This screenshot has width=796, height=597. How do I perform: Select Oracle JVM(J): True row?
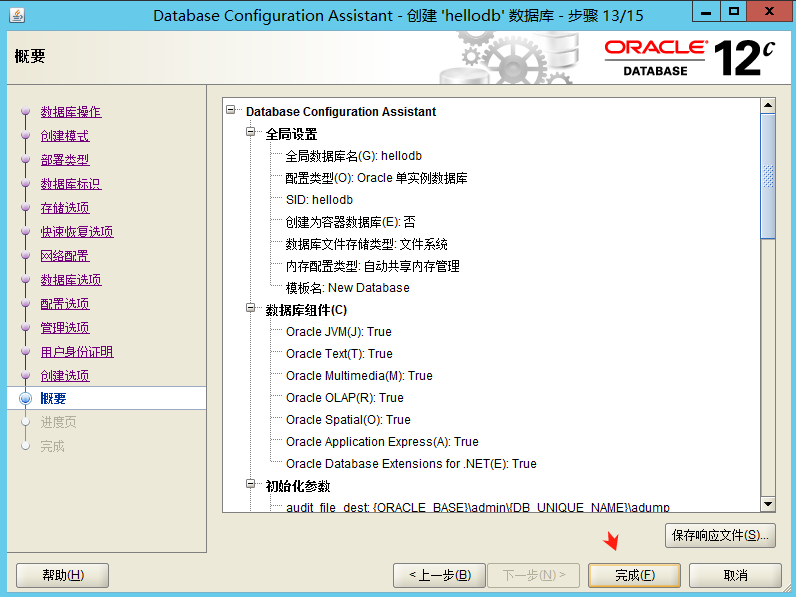tap(339, 332)
